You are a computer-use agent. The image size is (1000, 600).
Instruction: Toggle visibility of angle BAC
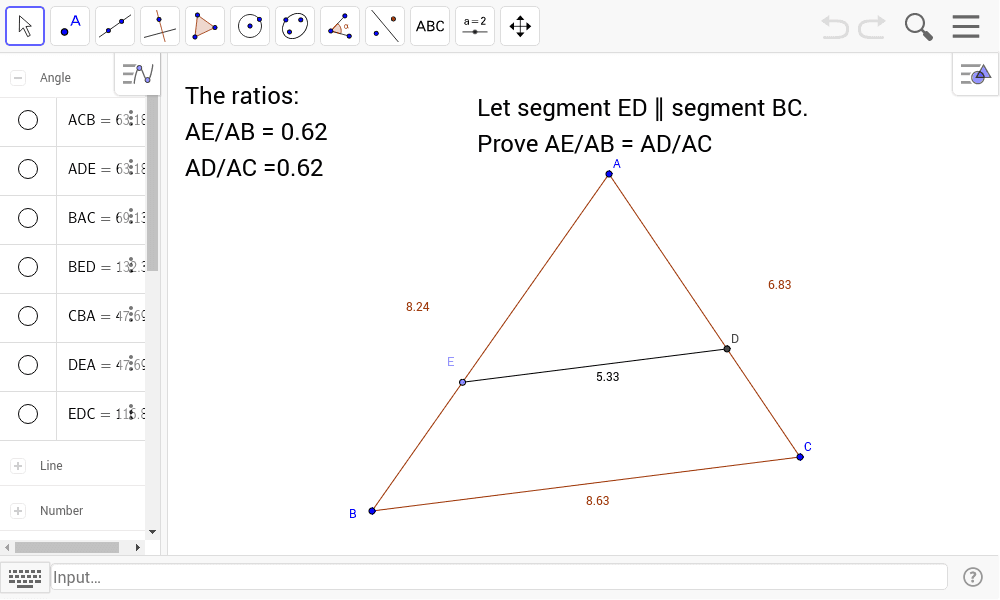click(28, 218)
